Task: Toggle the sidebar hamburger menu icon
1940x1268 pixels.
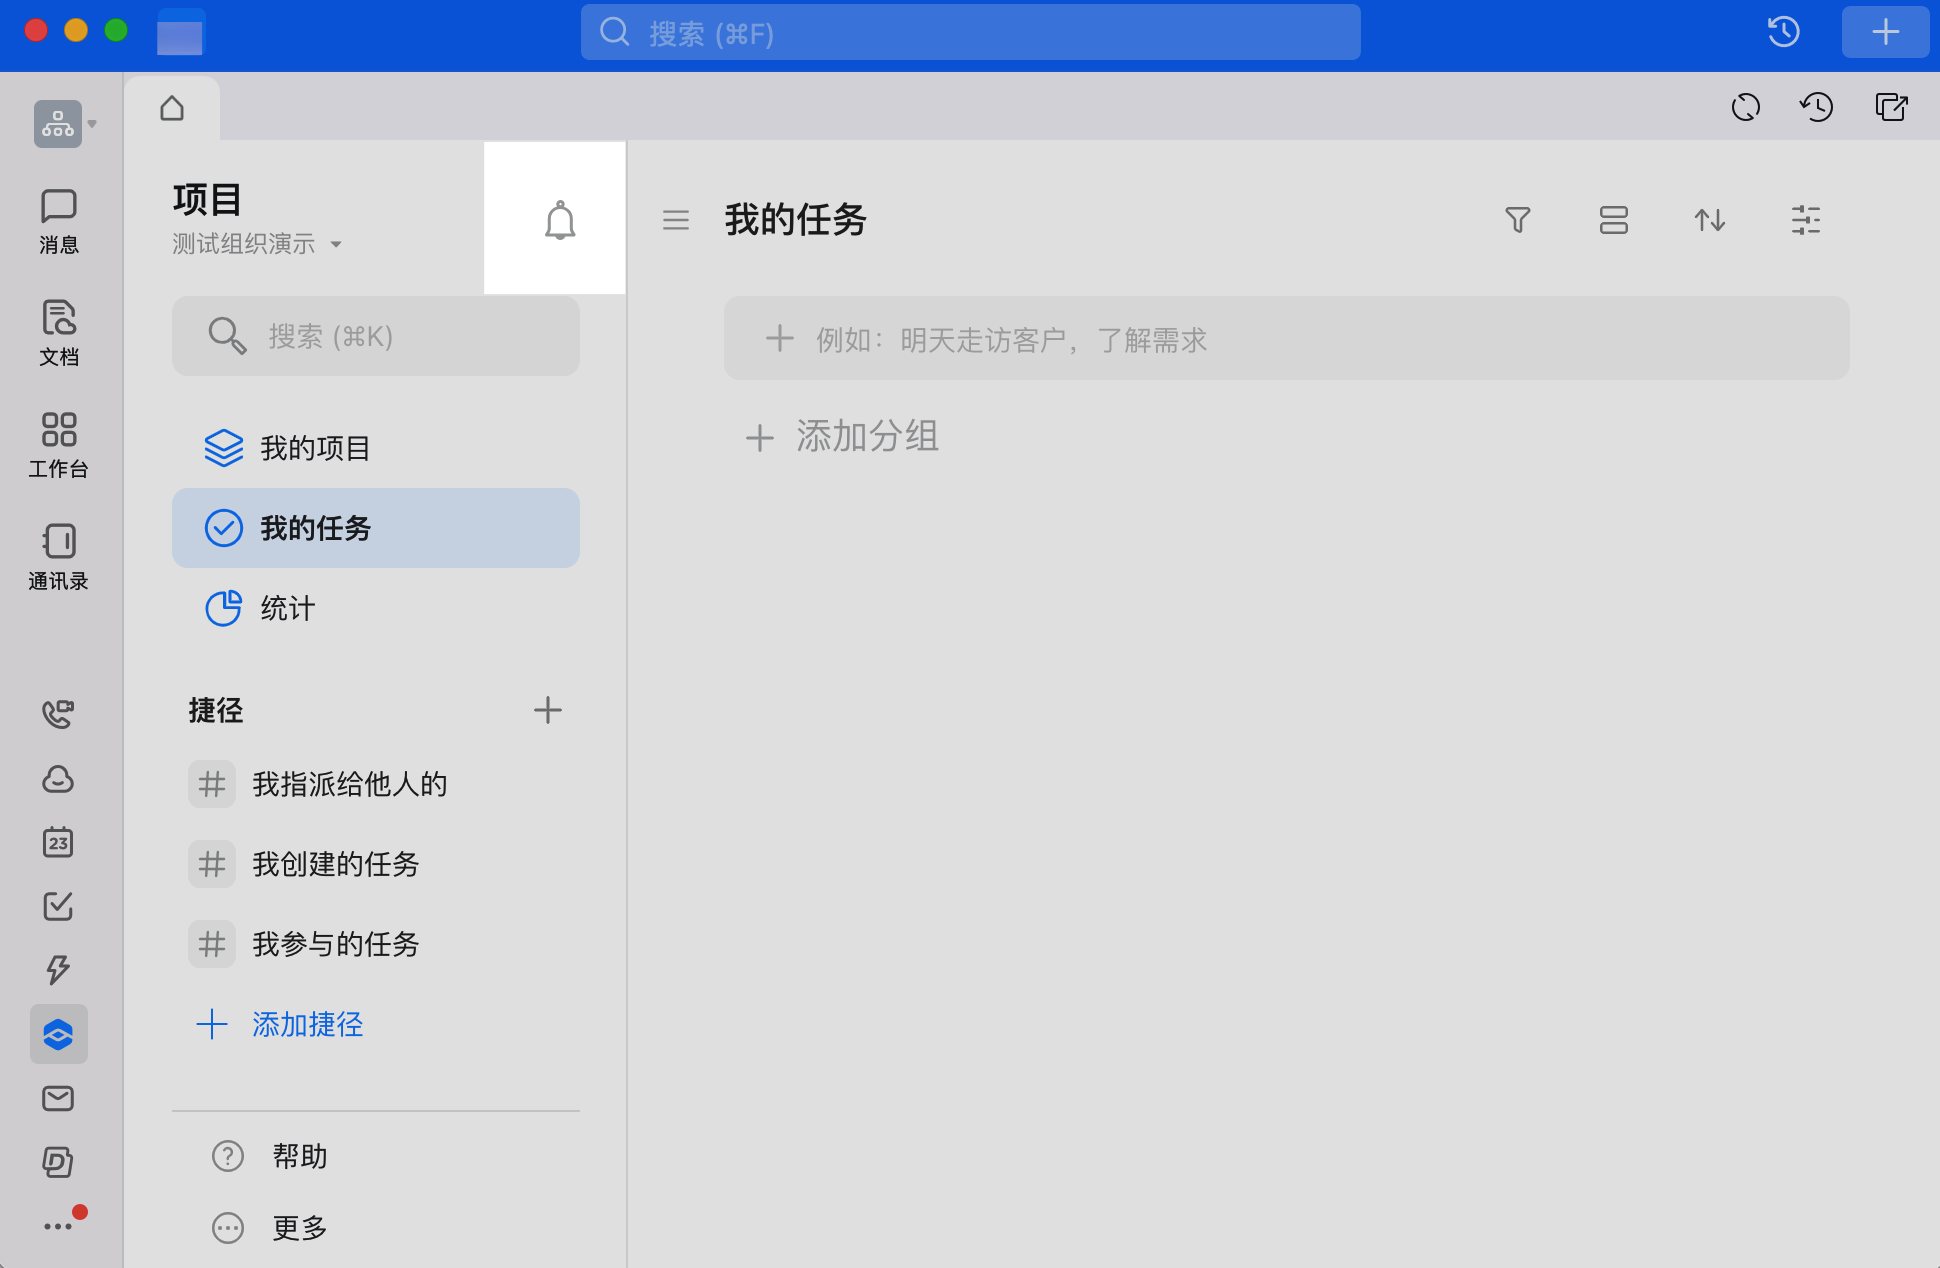Action: coord(676,220)
